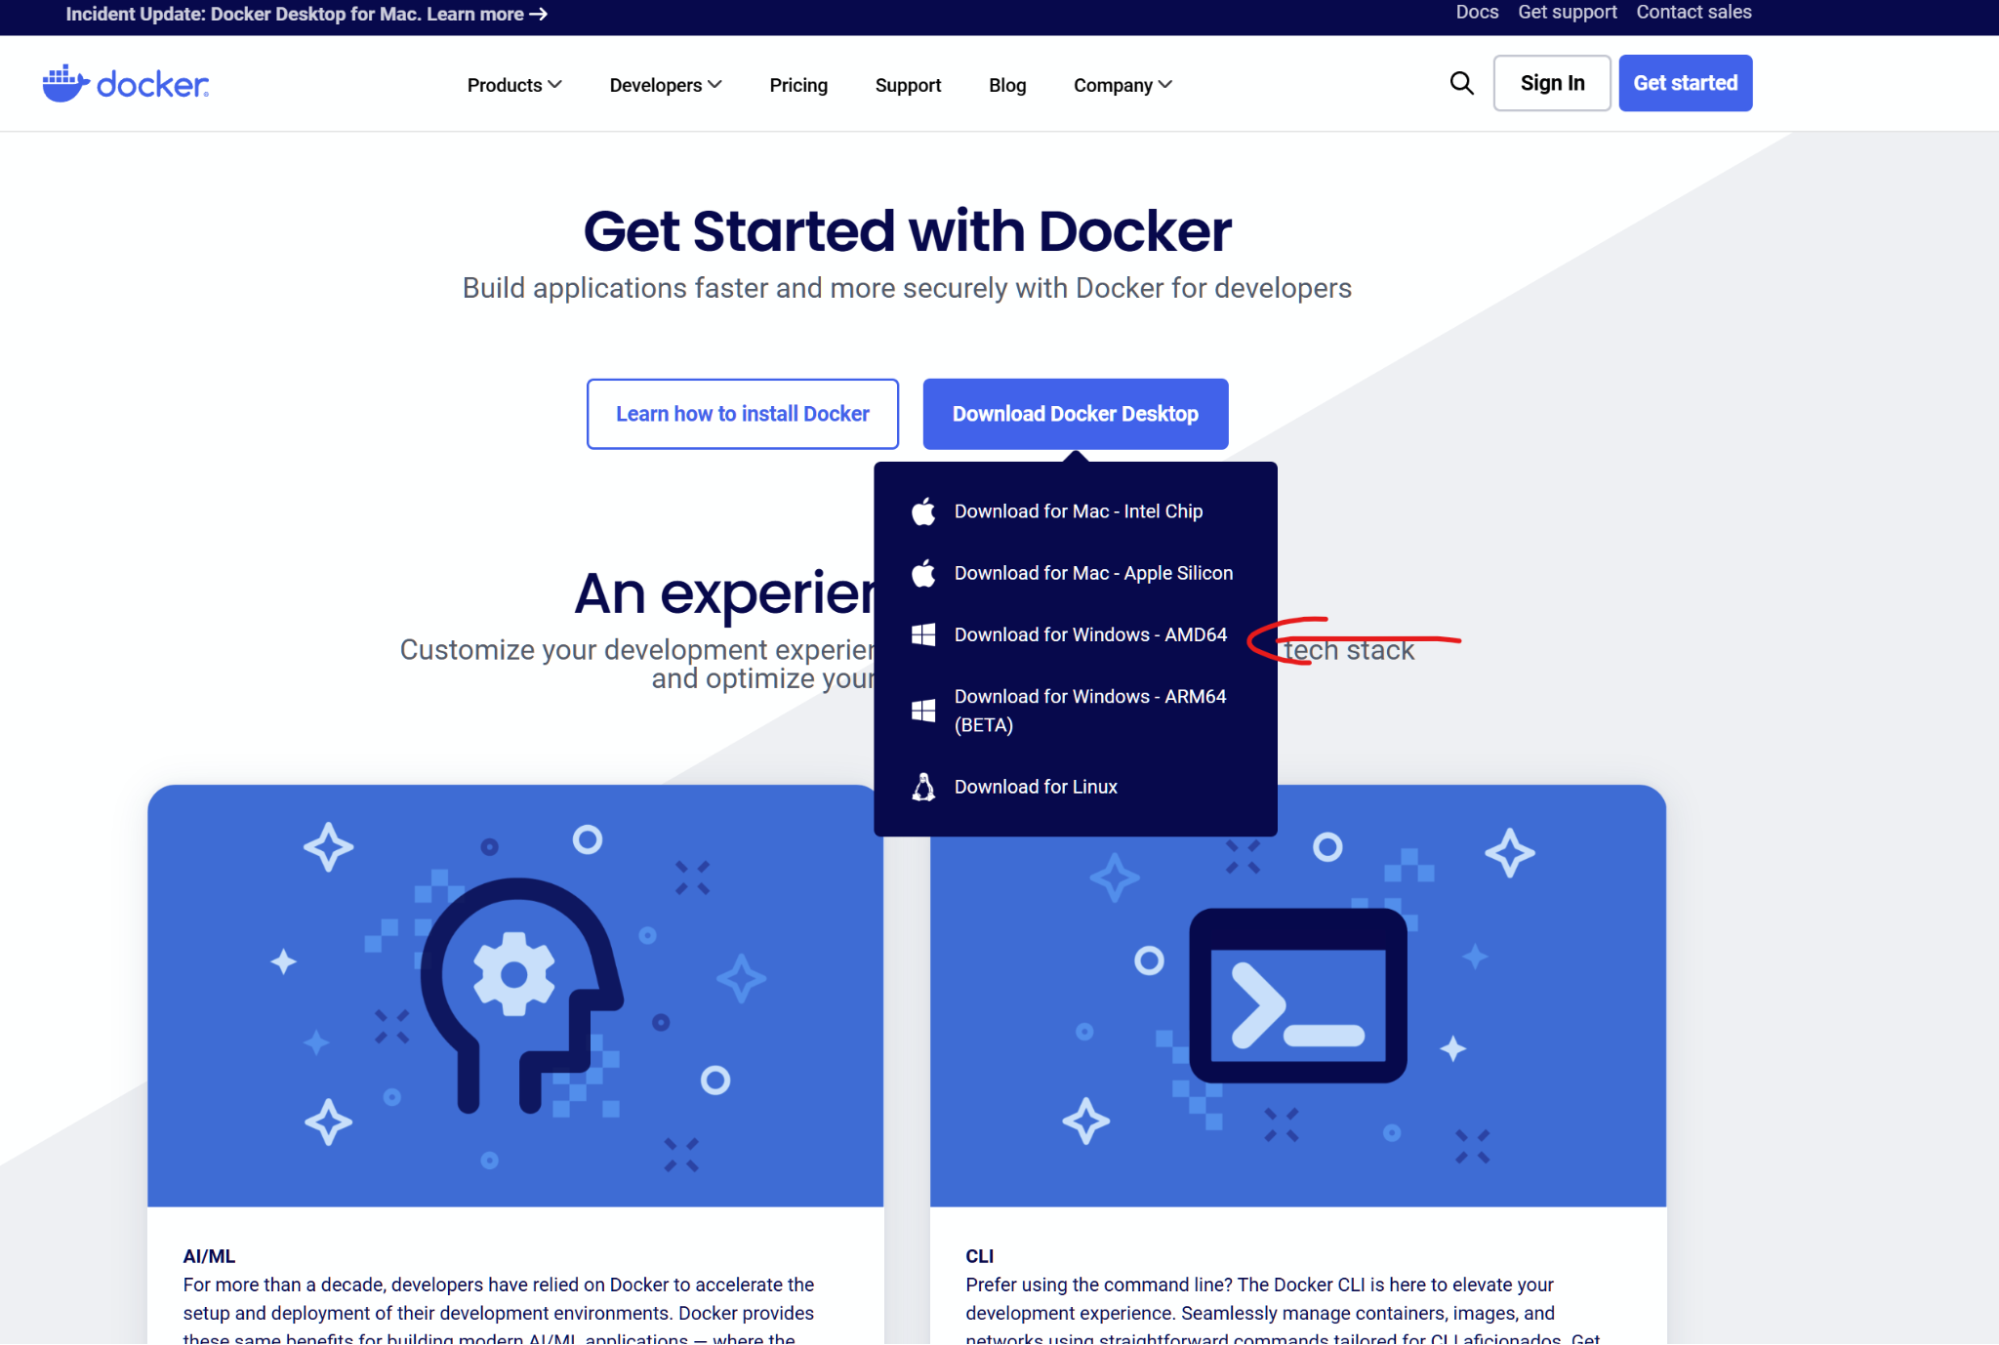Expand the Products menu

(x=514, y=85)
